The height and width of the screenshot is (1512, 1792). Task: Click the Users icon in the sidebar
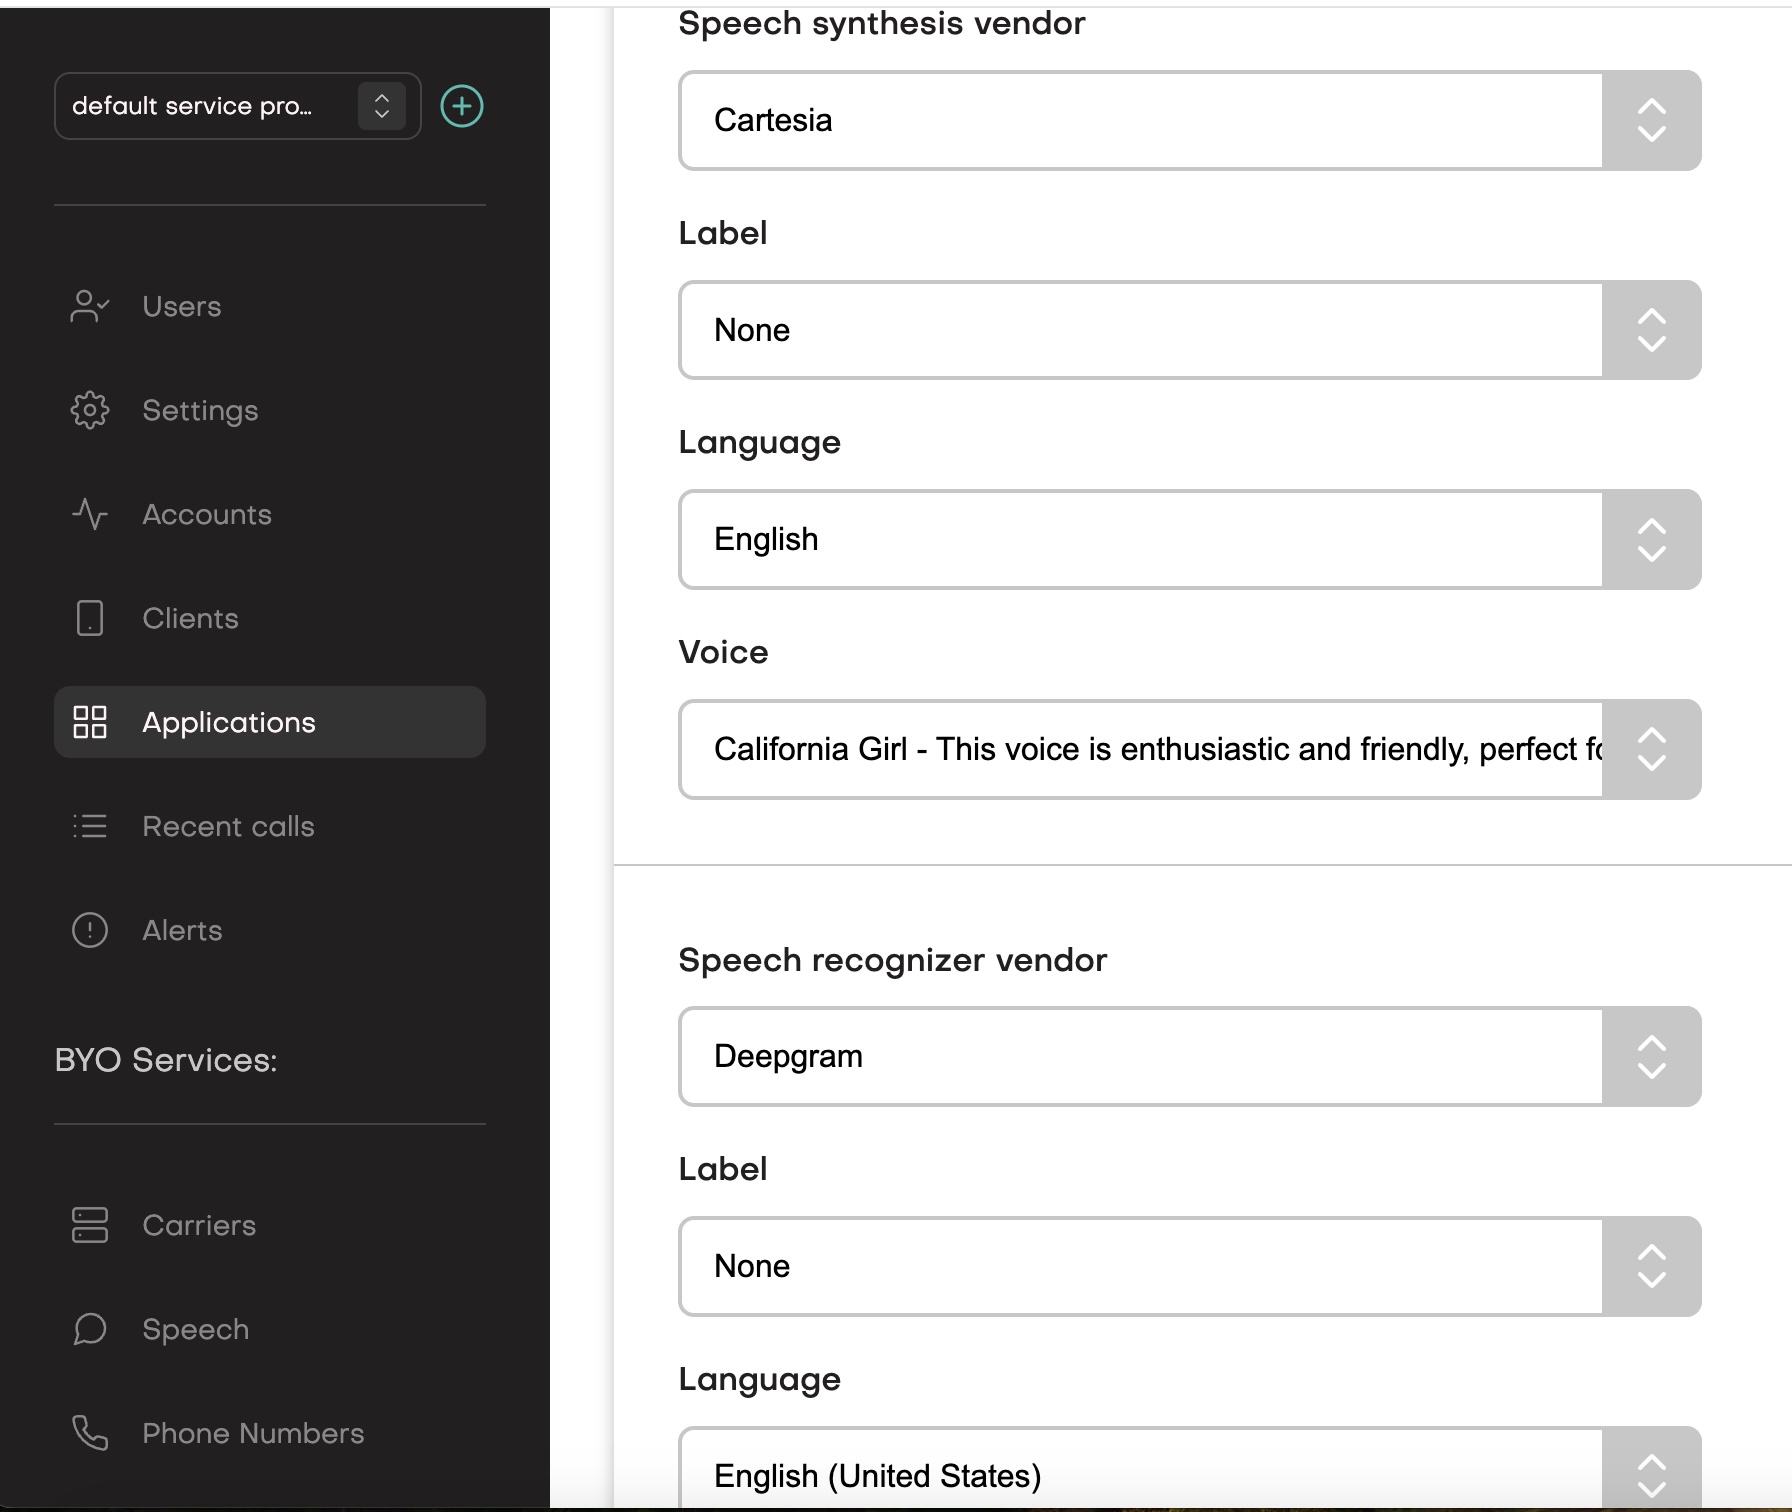tap(89, 306)
